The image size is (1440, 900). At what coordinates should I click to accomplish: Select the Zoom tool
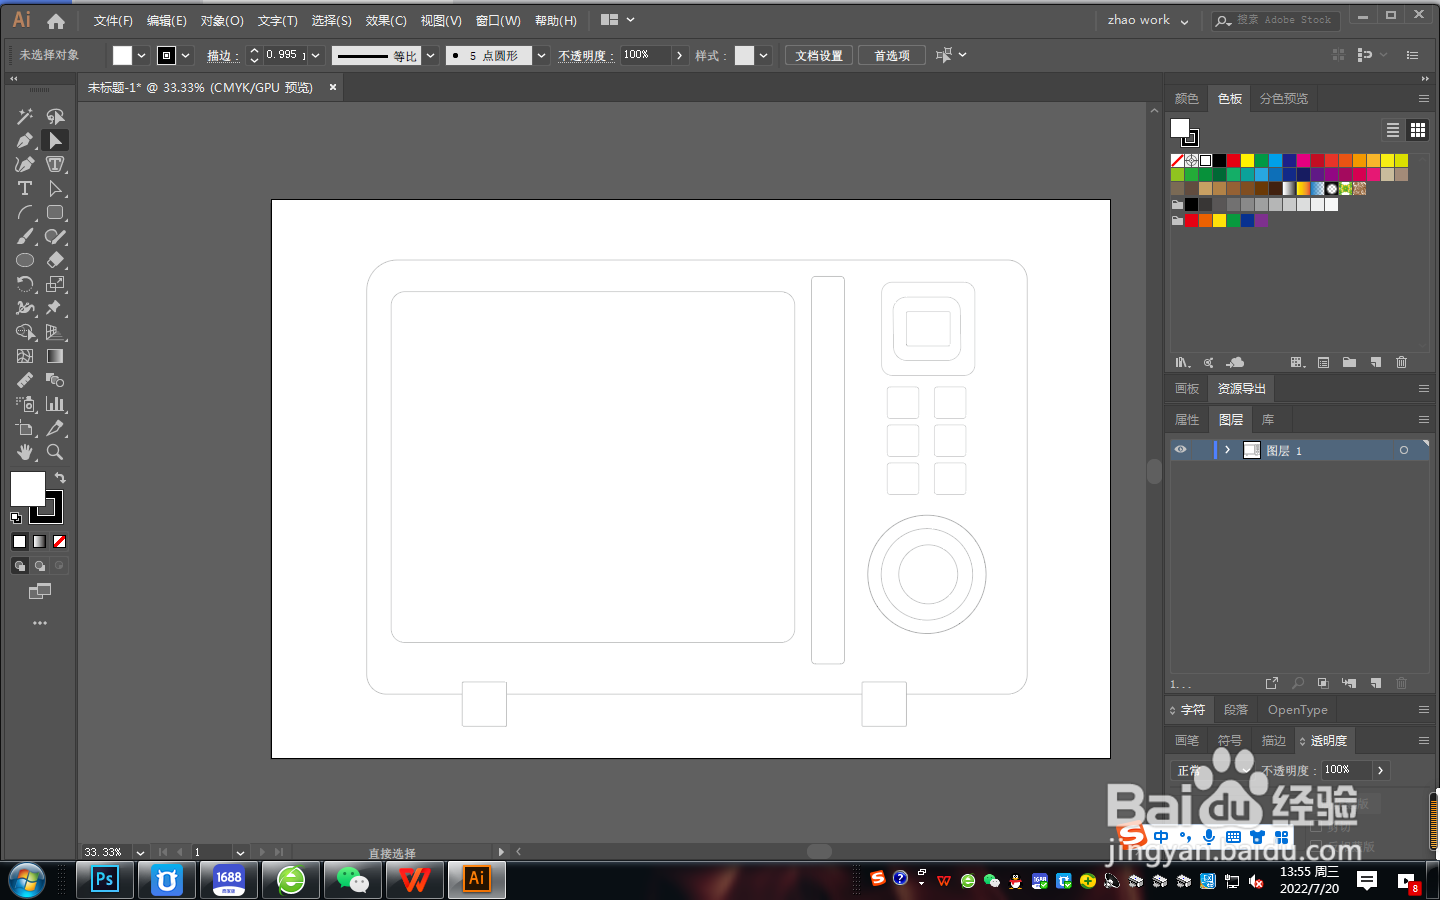(55, 453)
